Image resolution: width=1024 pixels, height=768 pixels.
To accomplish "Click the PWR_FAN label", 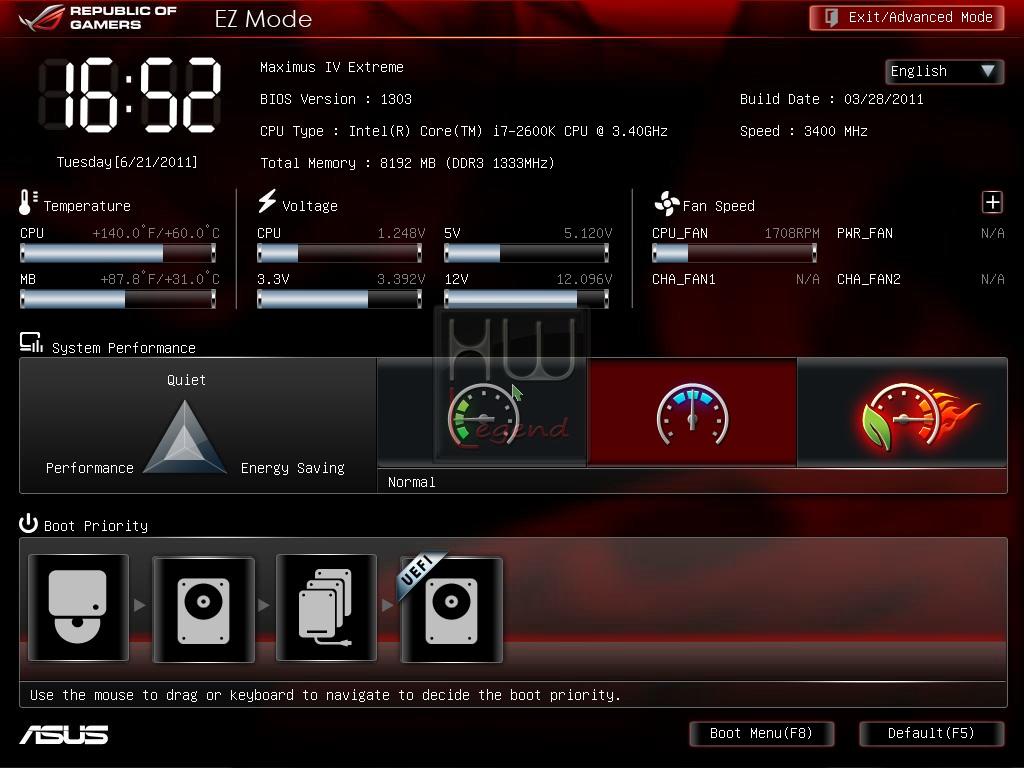I will click(865, 233).
